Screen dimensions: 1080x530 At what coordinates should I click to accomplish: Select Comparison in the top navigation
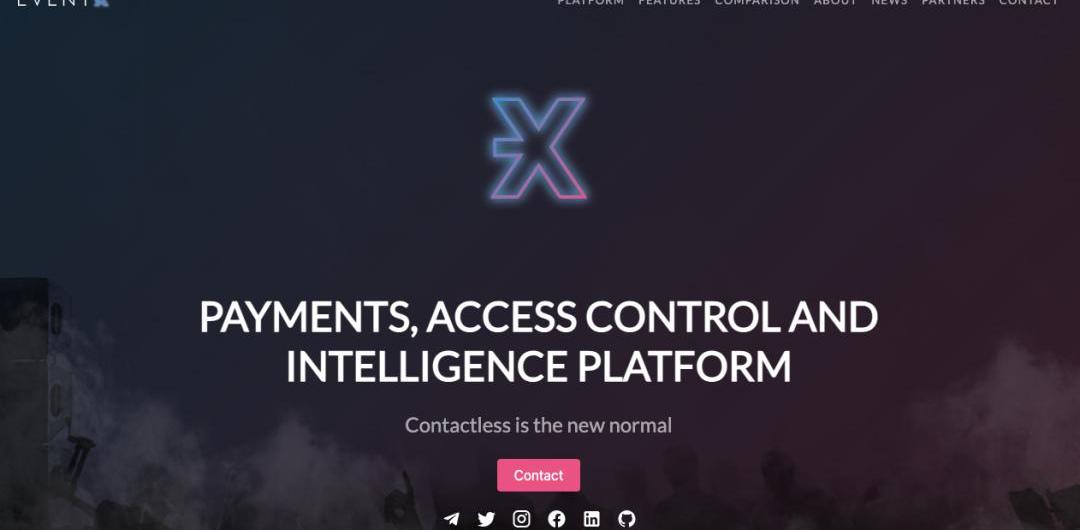coord(757,2)
